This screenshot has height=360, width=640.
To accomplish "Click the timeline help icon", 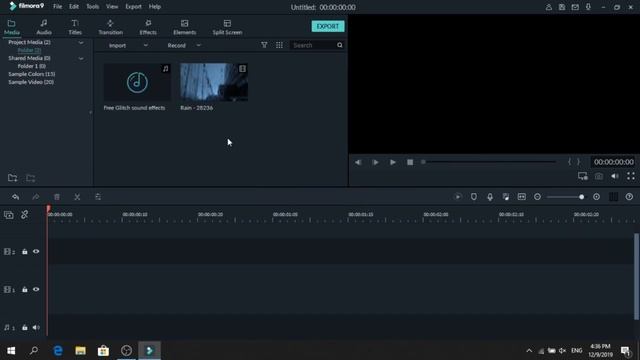I will [x=629, y=197].
